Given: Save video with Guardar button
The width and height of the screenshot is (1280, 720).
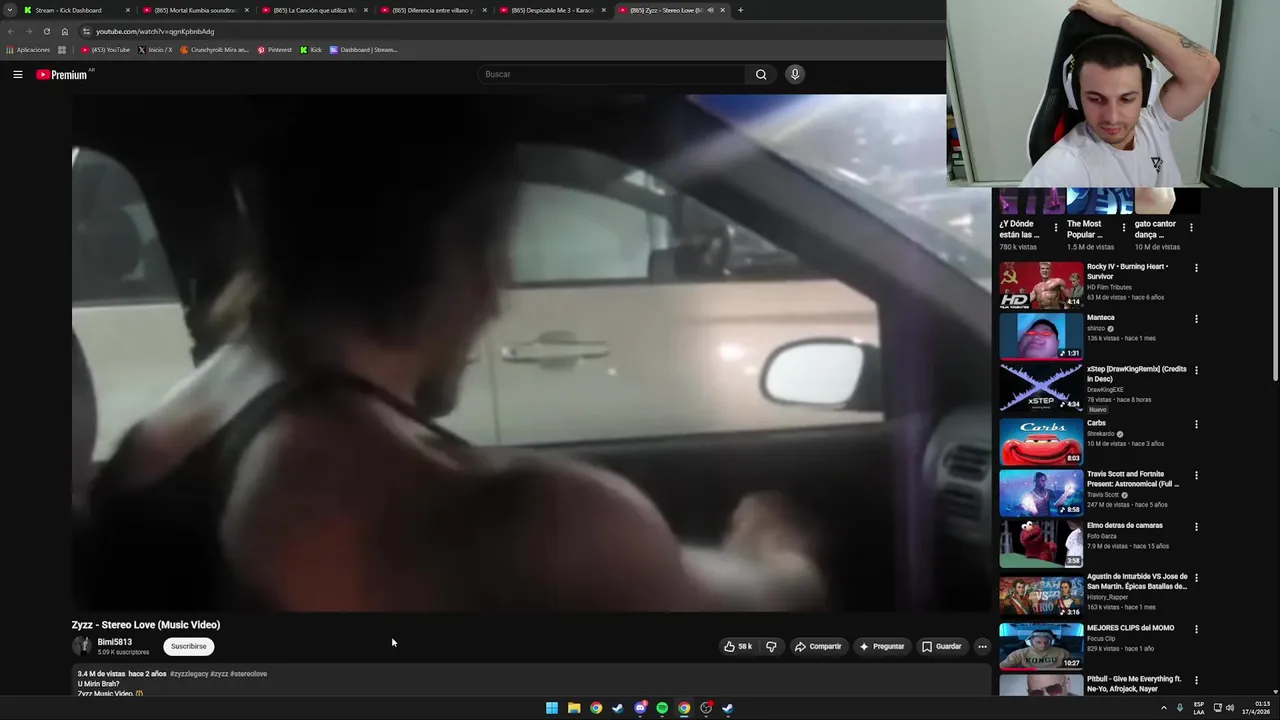Looking at the screenshot, I should pos(941,646).
